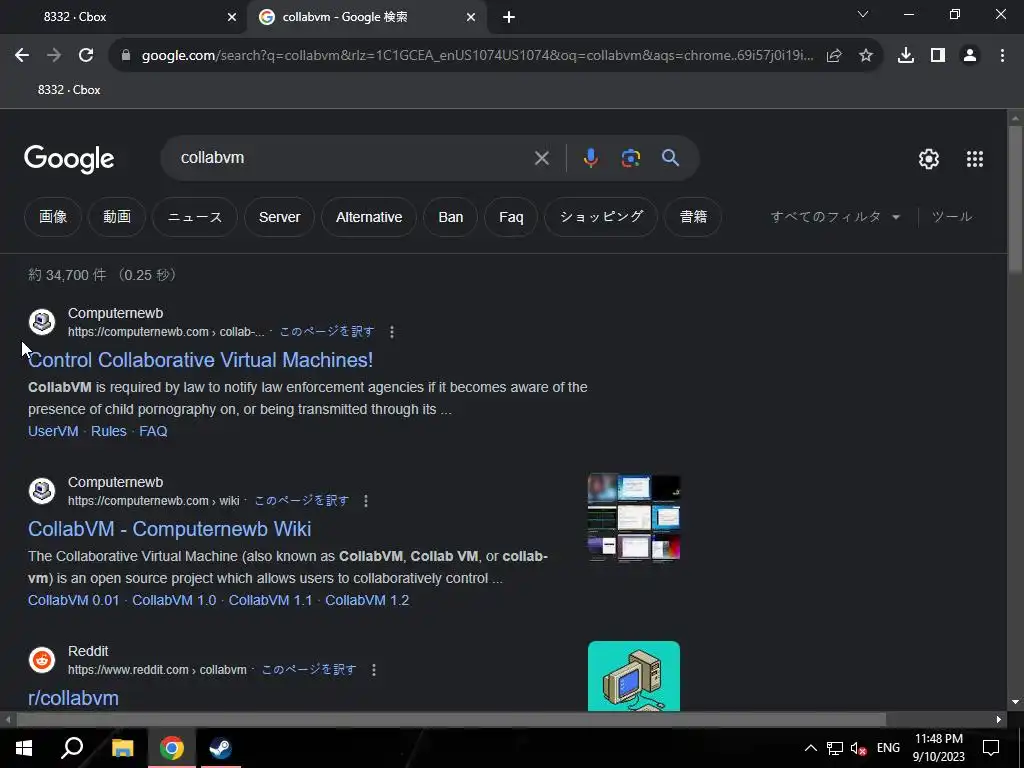Open the Reddit computer thumbnail
The width and height of the screenshot is (1024, 768).
[633, 676]
